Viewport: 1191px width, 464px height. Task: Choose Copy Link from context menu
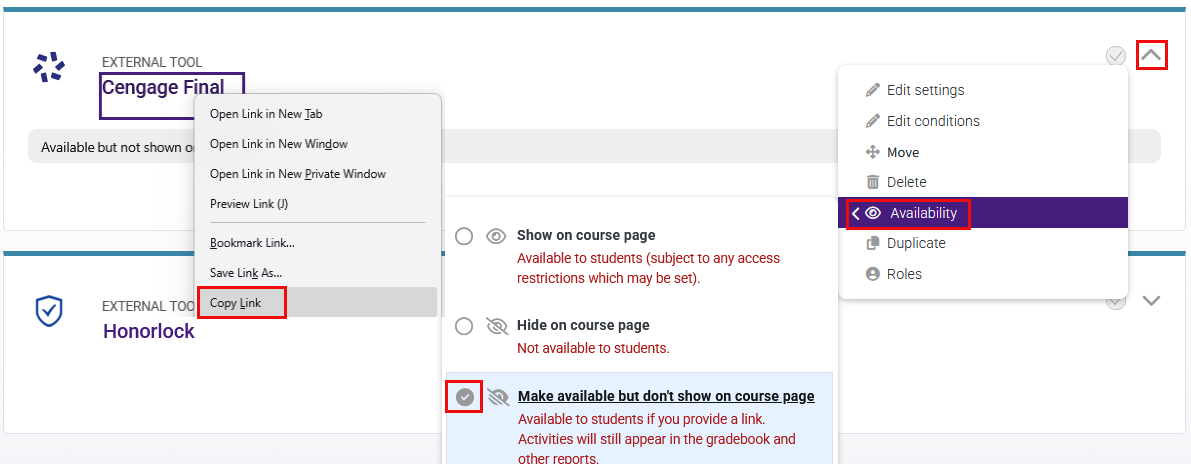[x=242, y=303]
